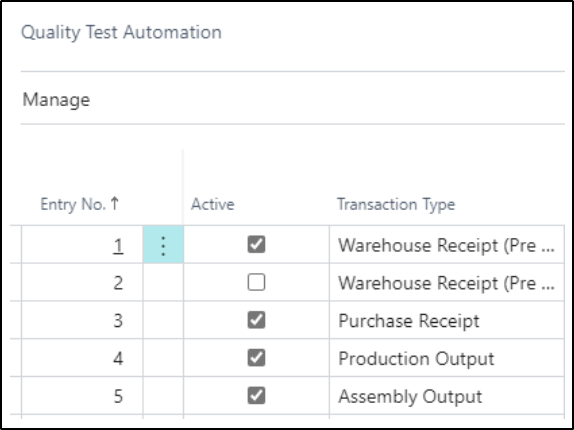Viewport: 574px width, 430px height.
Task: Untick Active for Assembly Output row
Action: [x=256, y=396]
